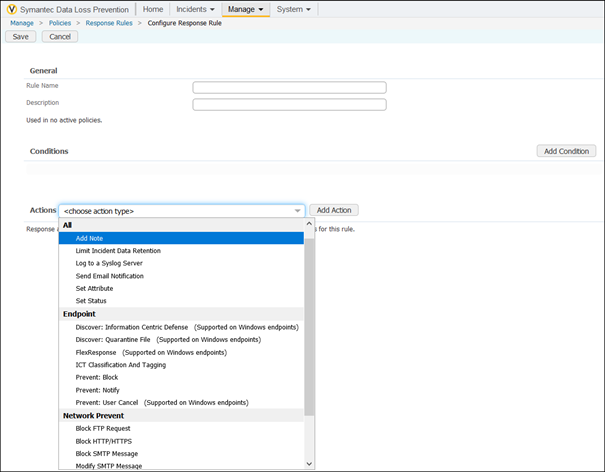Click the All group header
Screen dimensions: 605x472
(x=181, y=225)
